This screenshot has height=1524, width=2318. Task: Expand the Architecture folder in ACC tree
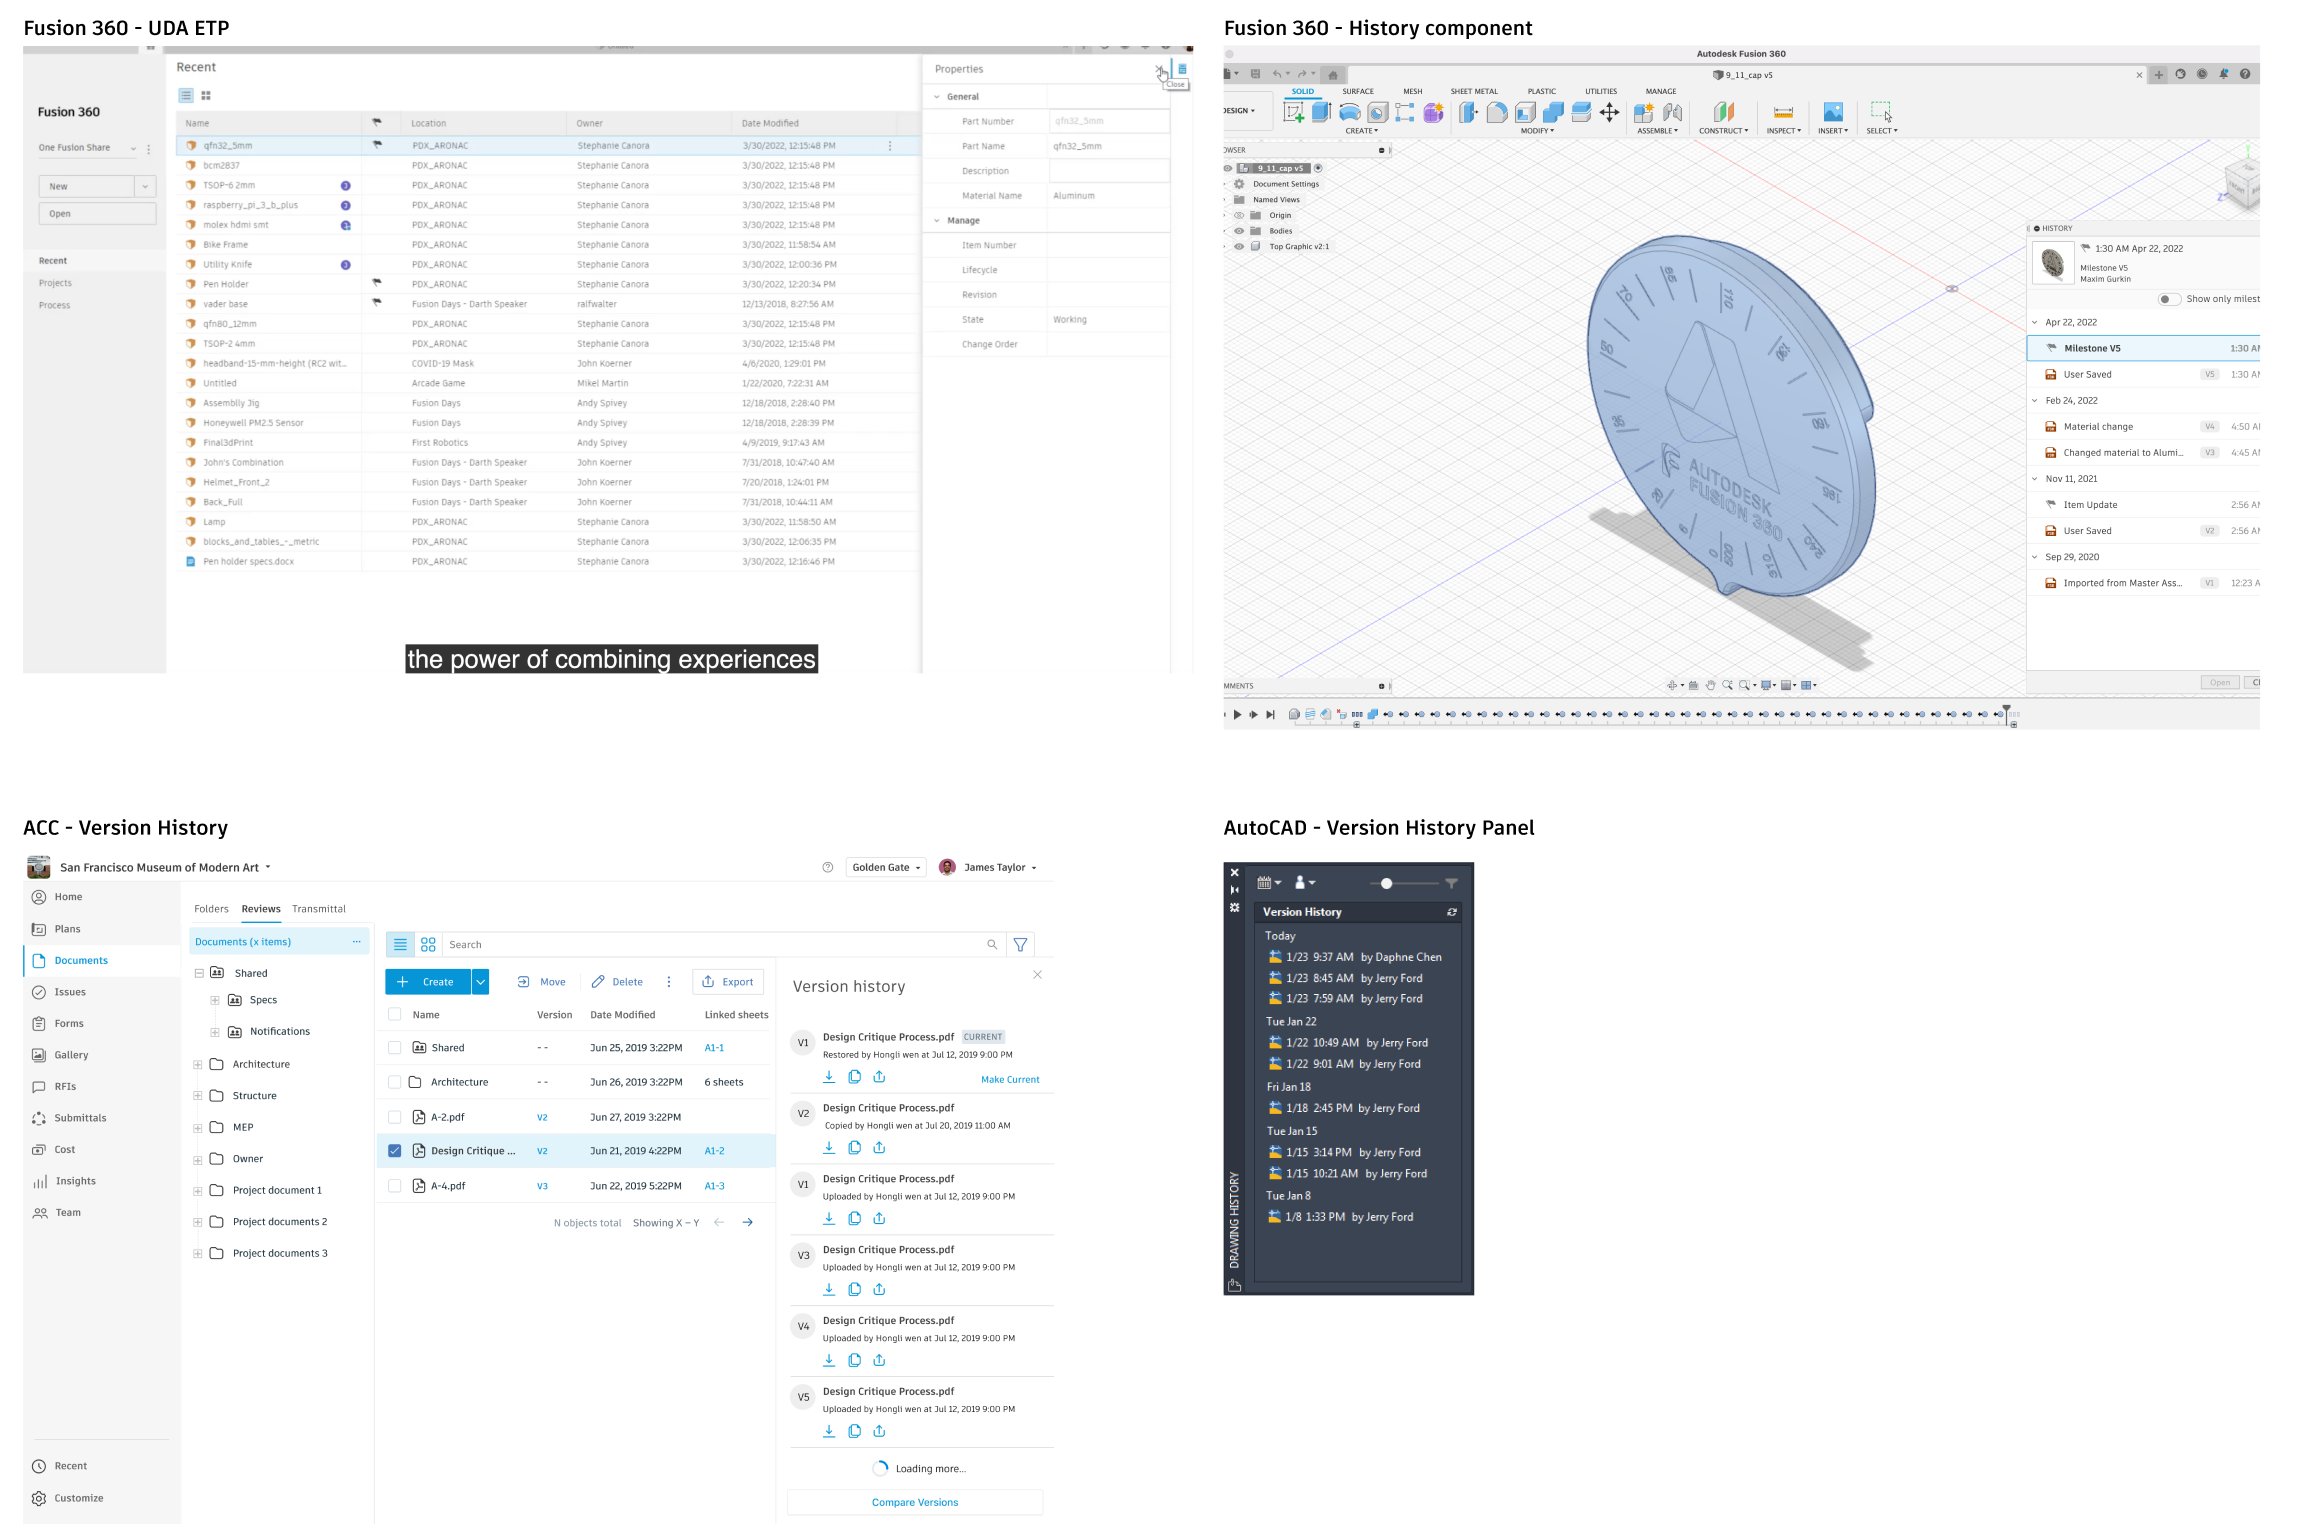click(x=198, y=1064)
